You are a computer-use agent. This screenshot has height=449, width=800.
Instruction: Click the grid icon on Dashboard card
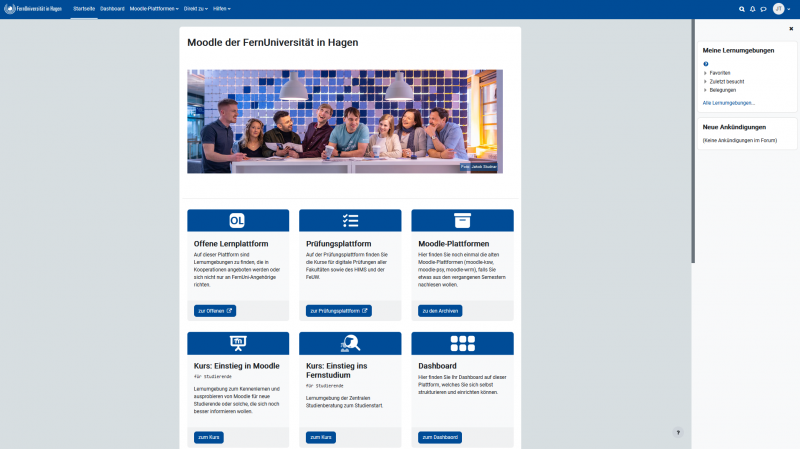click(x=463, y=343)
